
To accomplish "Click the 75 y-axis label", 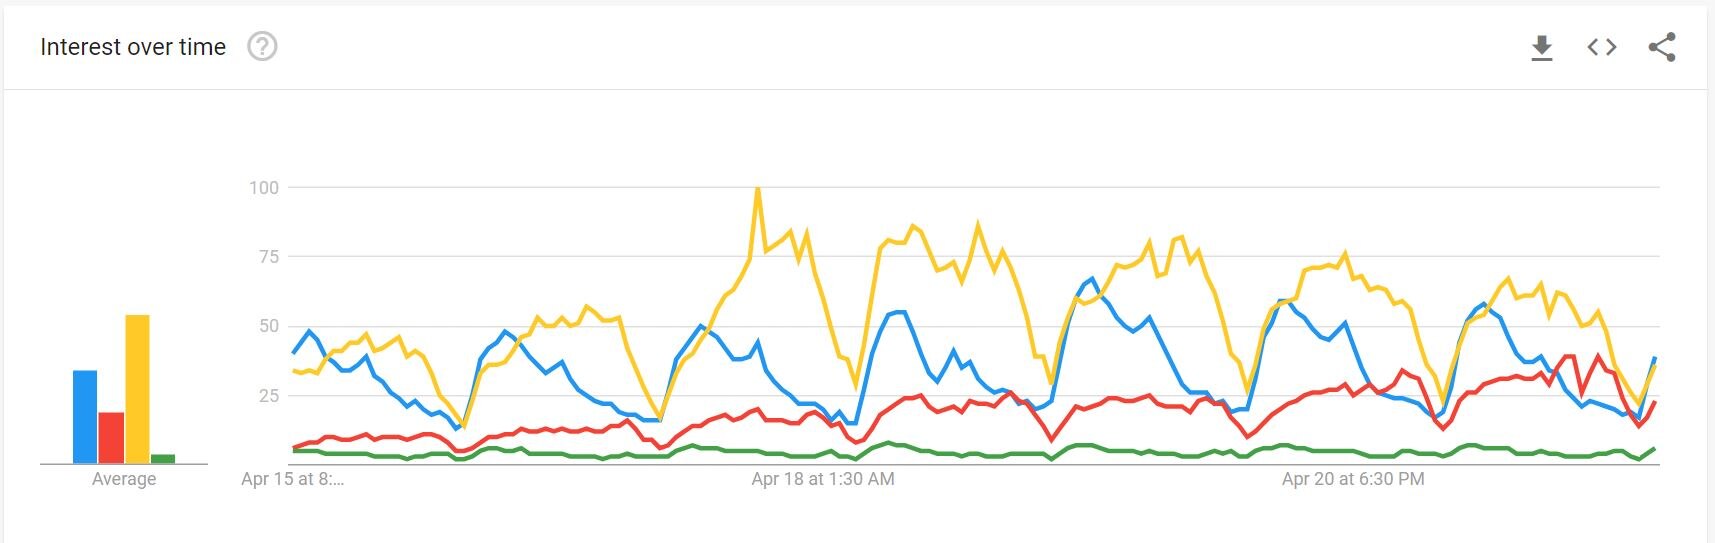I will point(268,257).
